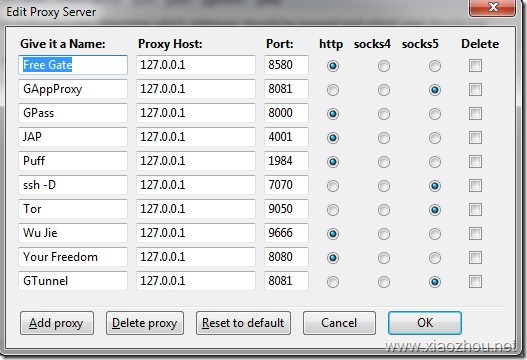527x360 pixels.
Task: Select socks5 for Wu Jie
Action: (x=435, y=234)
